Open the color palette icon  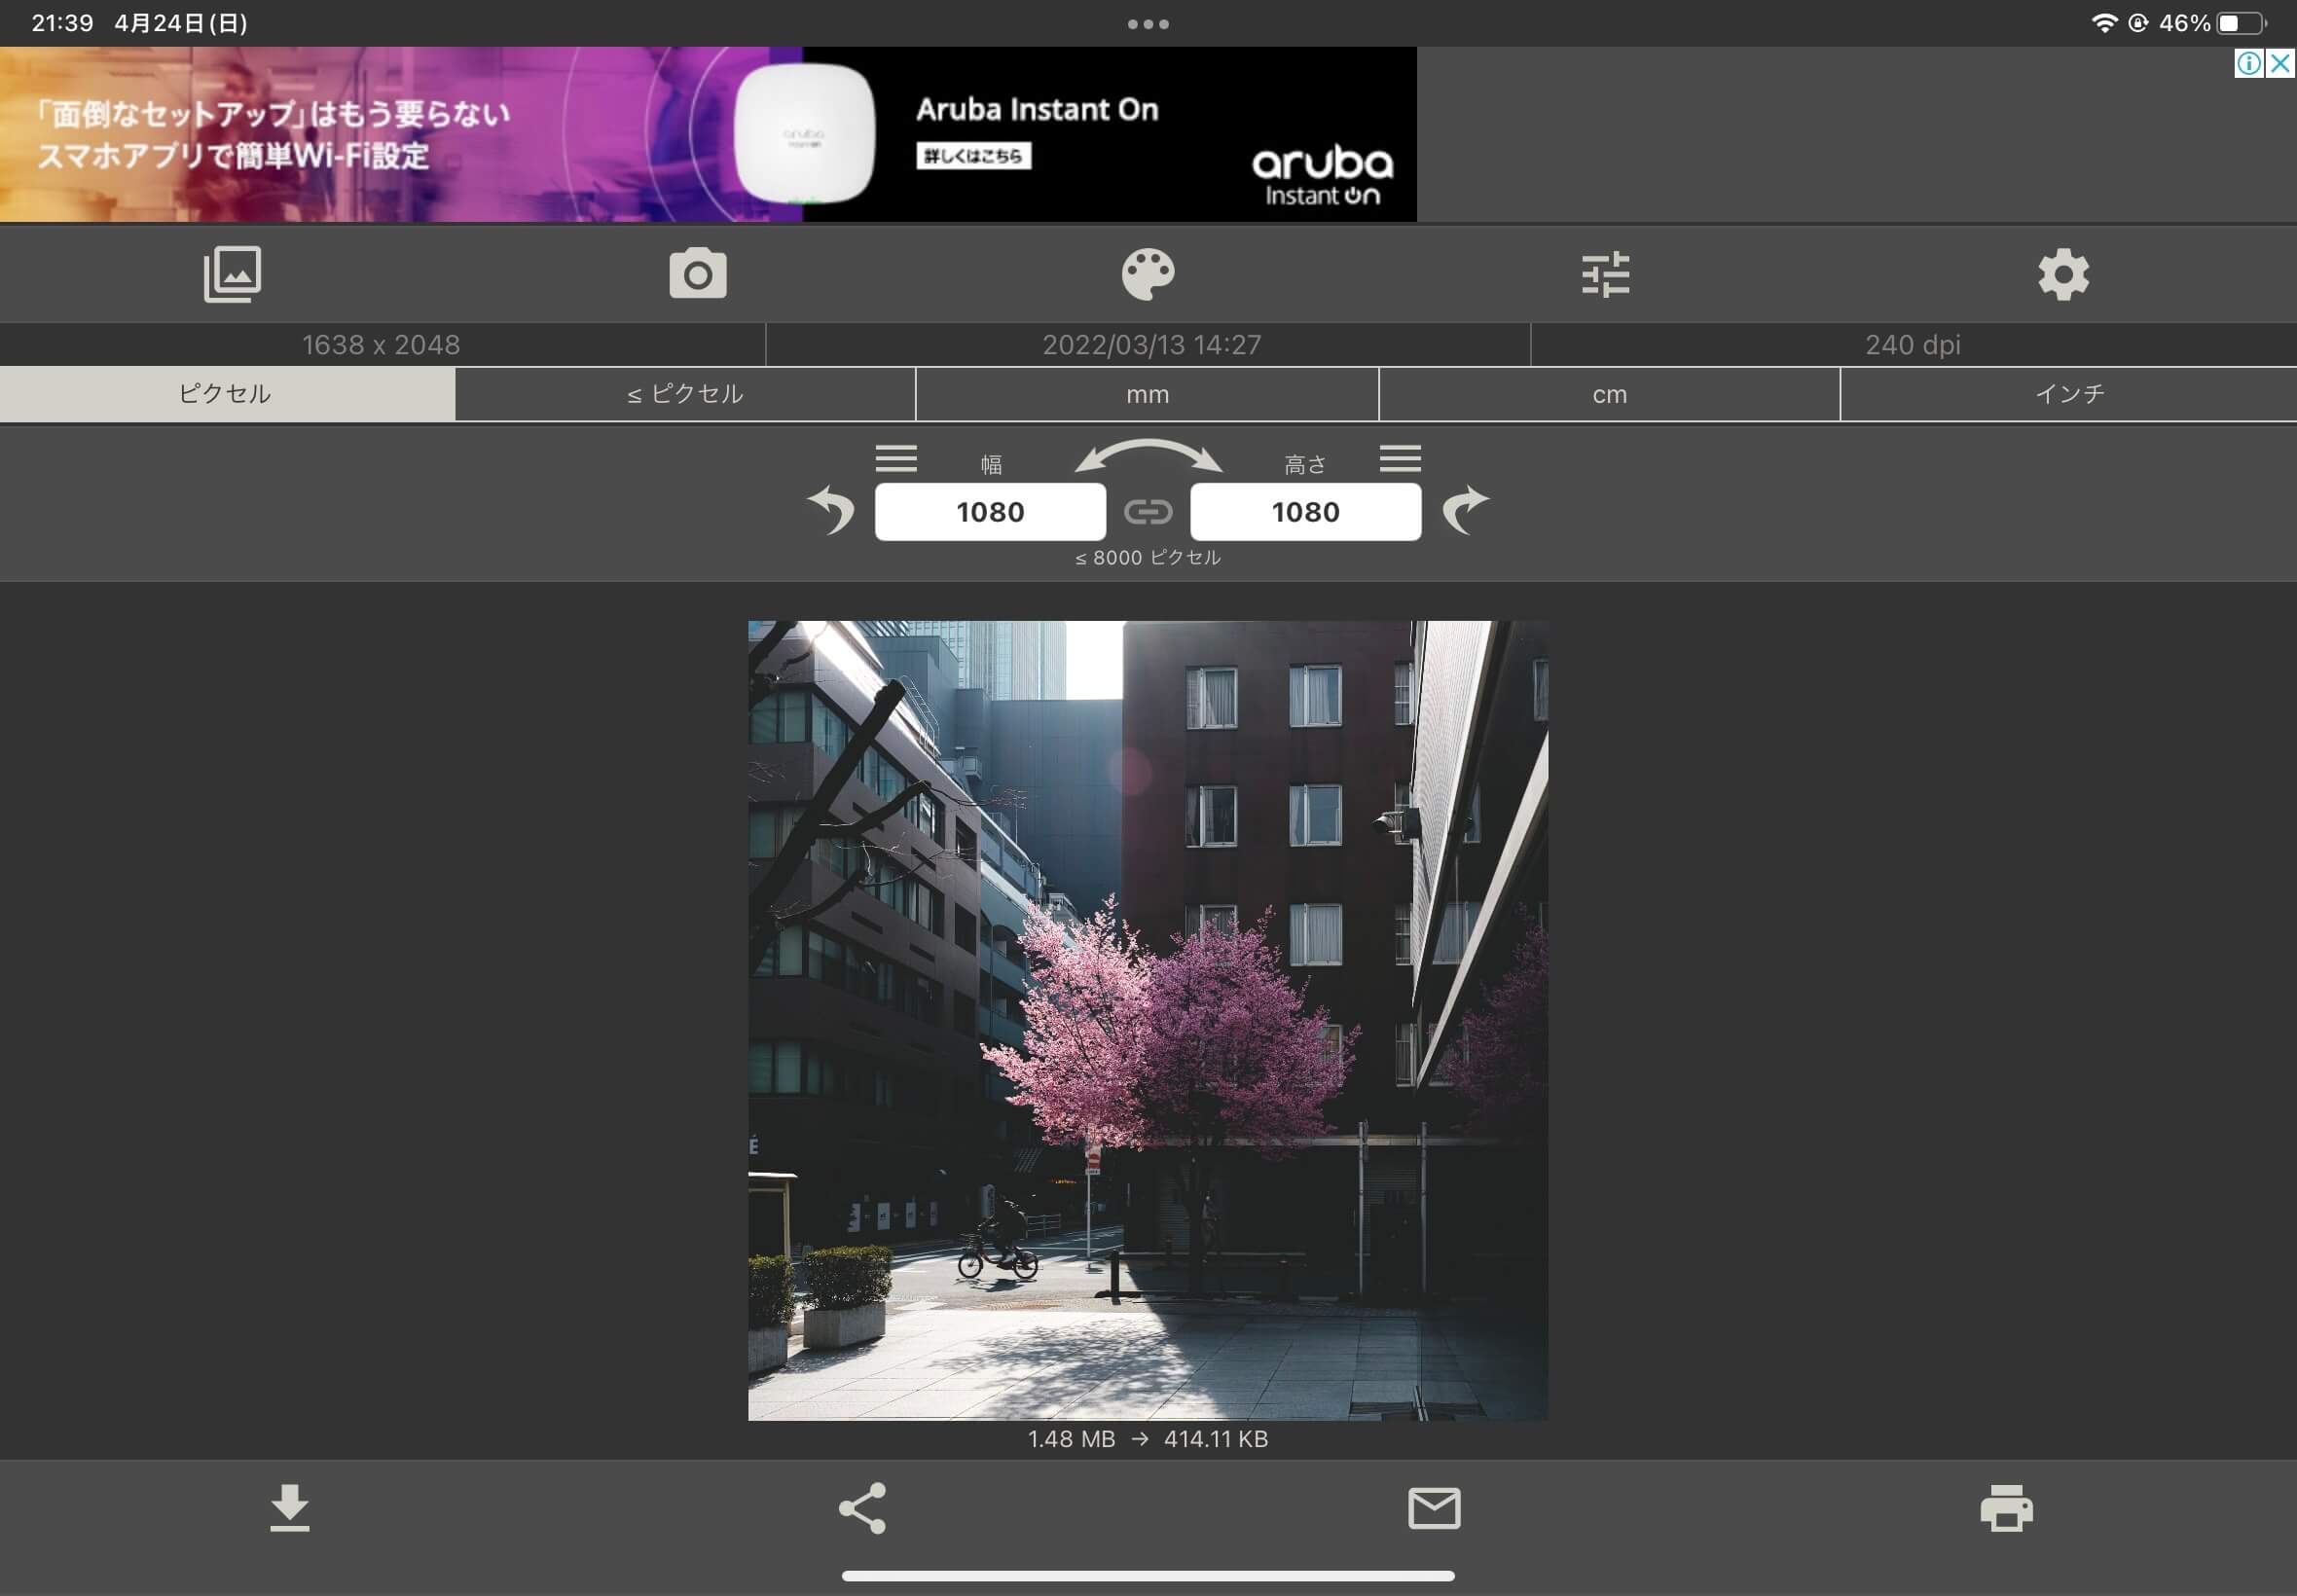[1148, 274]
